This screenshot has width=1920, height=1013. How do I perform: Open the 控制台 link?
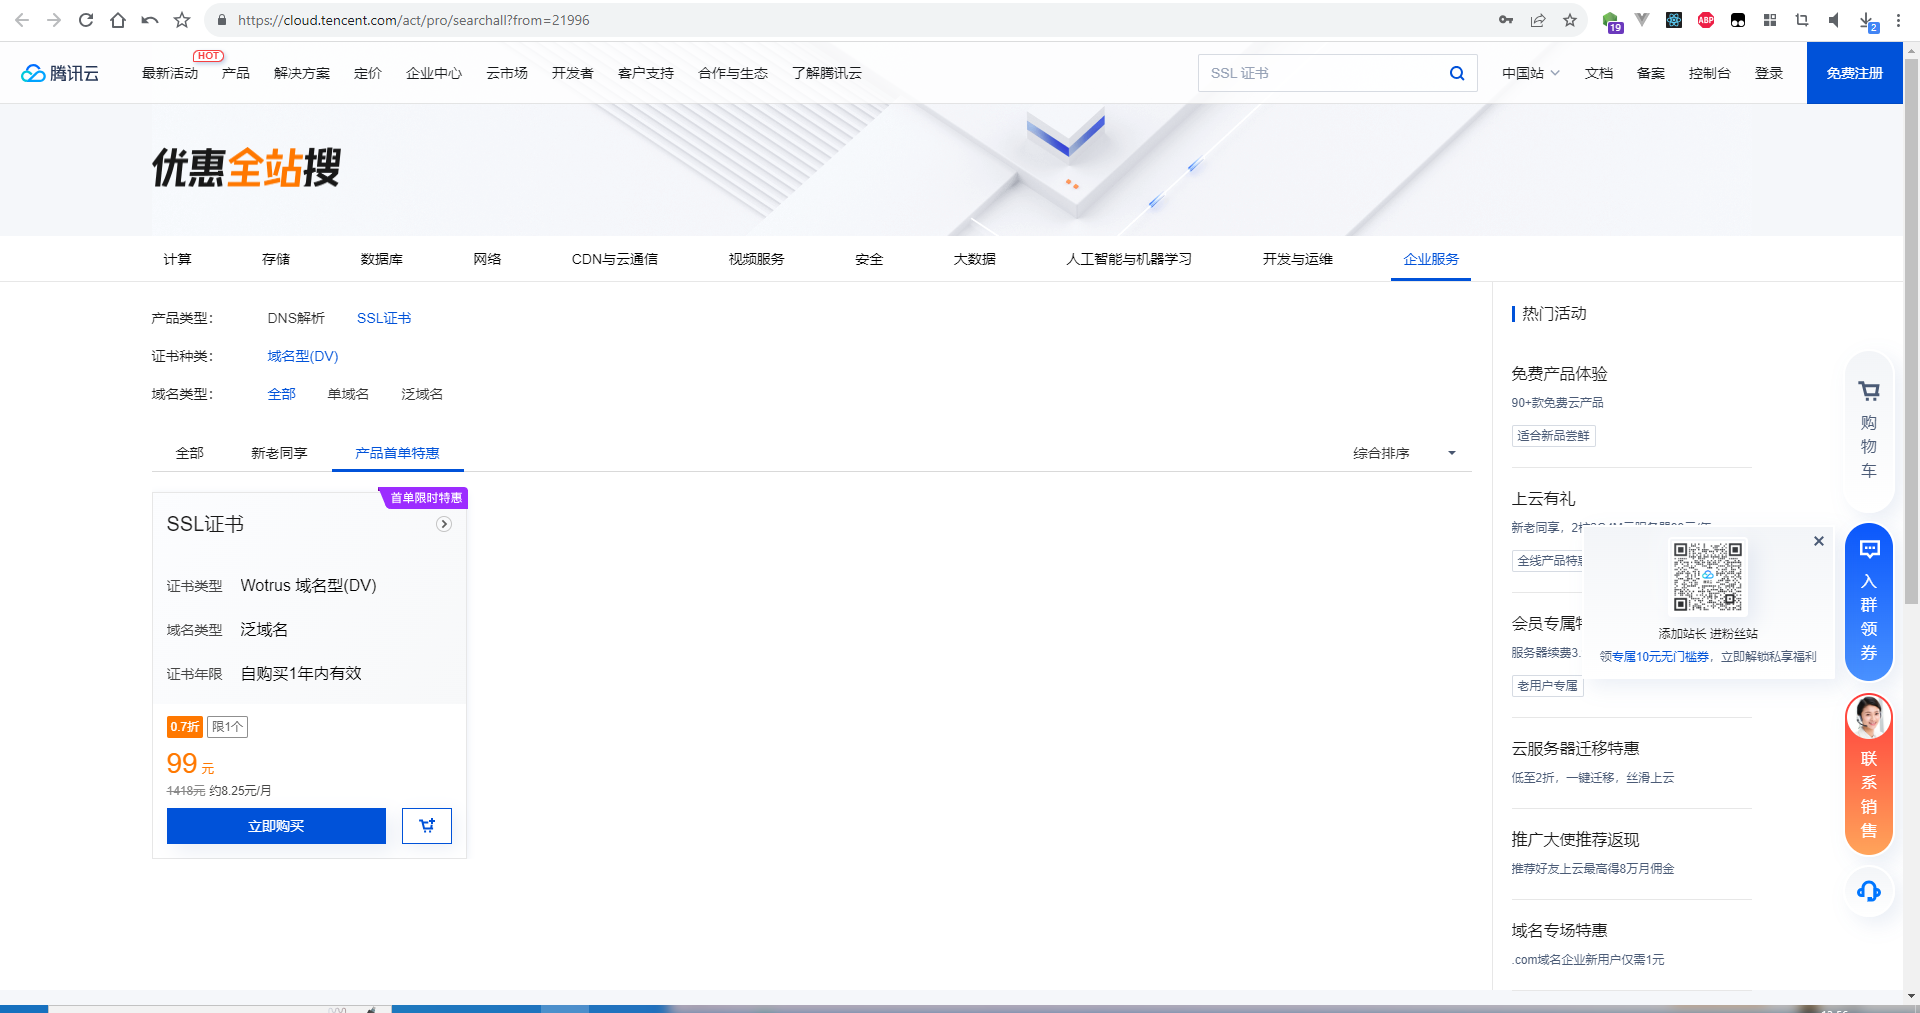1710,73
